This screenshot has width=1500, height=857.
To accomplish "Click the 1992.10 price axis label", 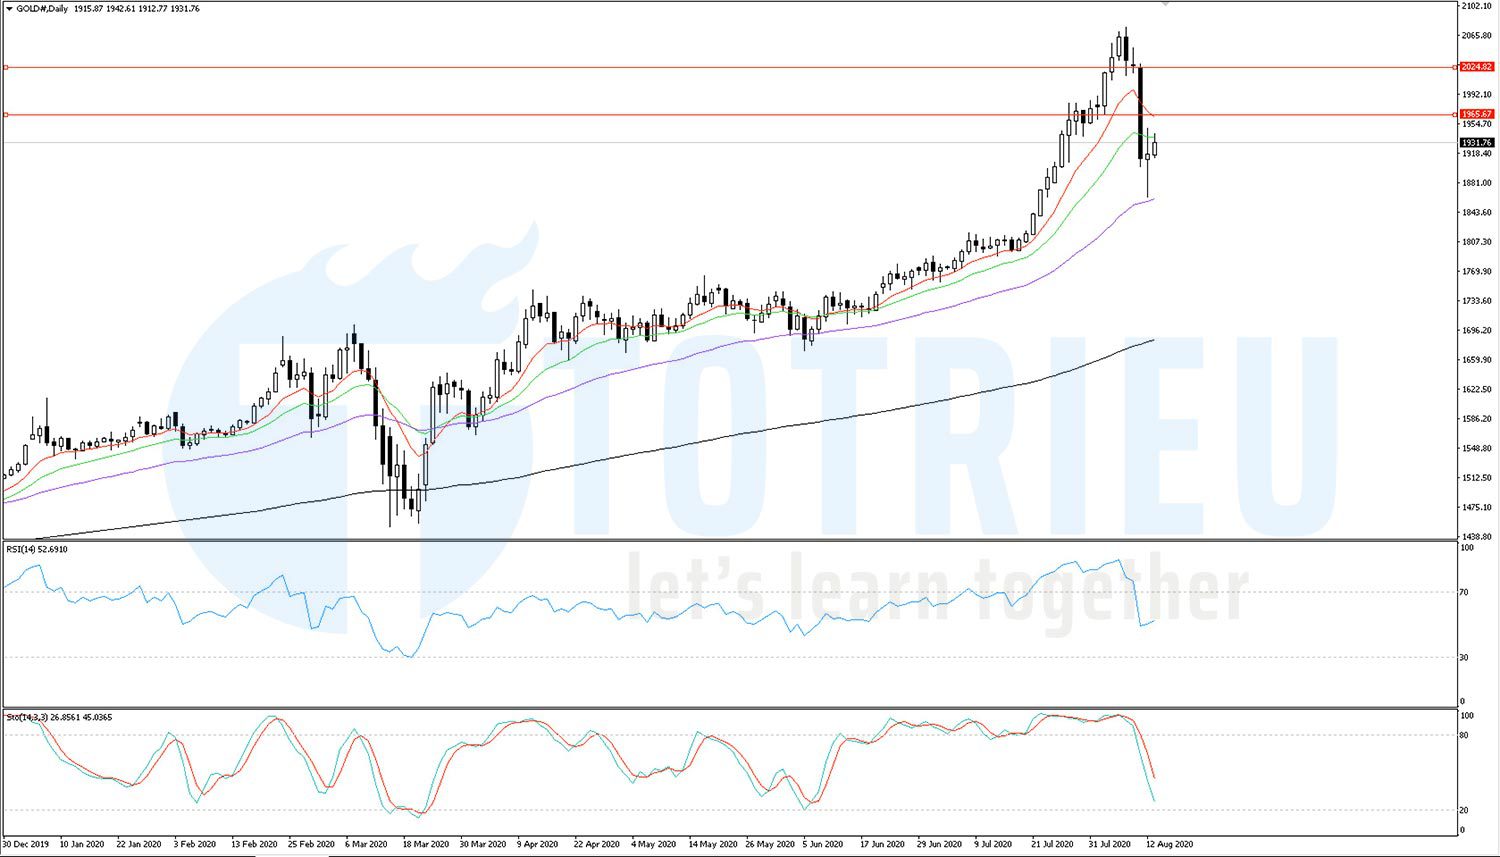I will tap(1476, 95).
